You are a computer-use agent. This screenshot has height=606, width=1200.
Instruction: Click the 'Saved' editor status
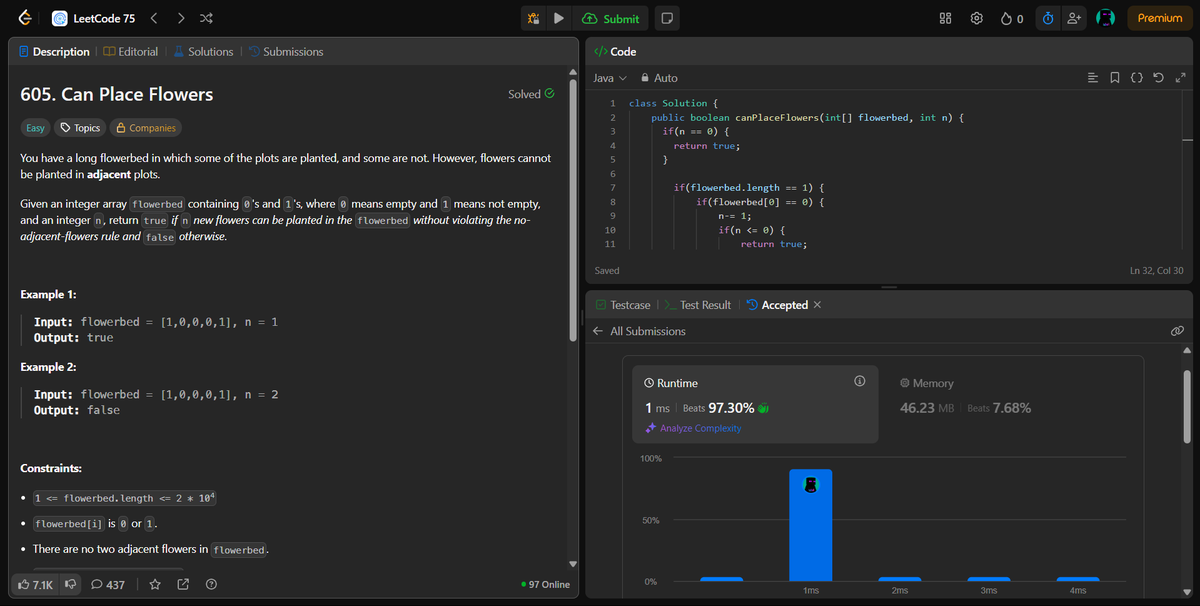click(607, 271)
